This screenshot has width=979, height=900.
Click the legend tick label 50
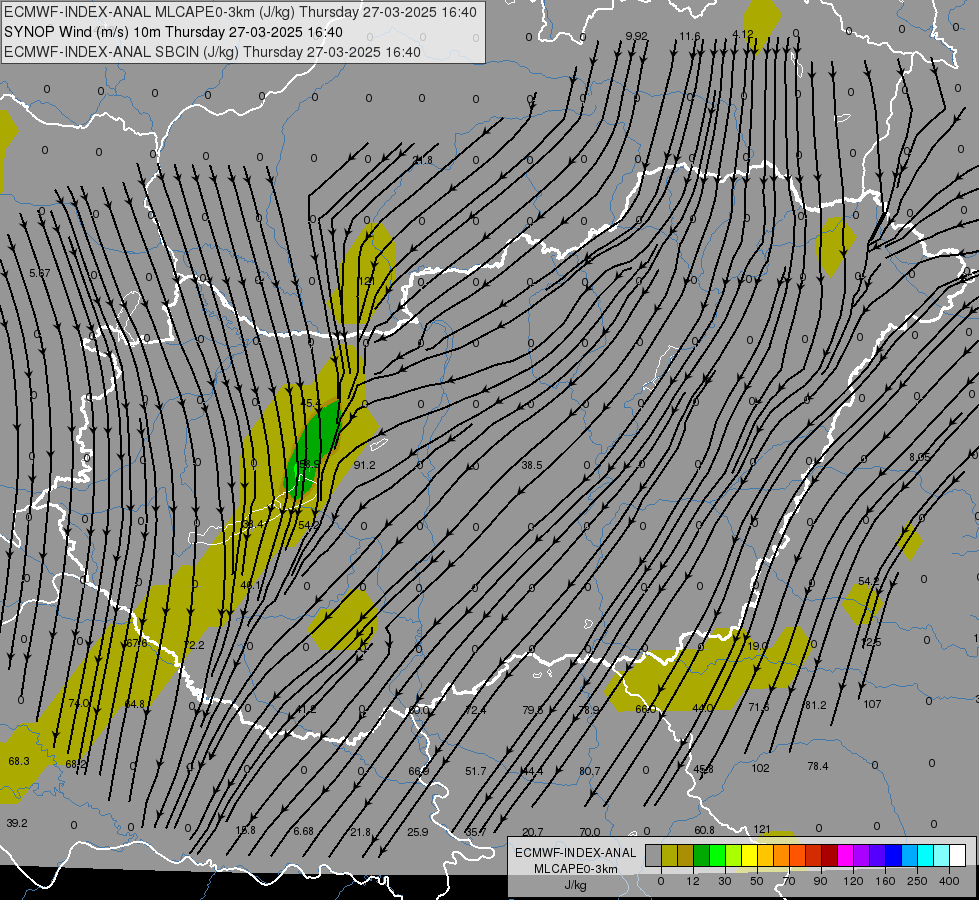pos(757,881)
